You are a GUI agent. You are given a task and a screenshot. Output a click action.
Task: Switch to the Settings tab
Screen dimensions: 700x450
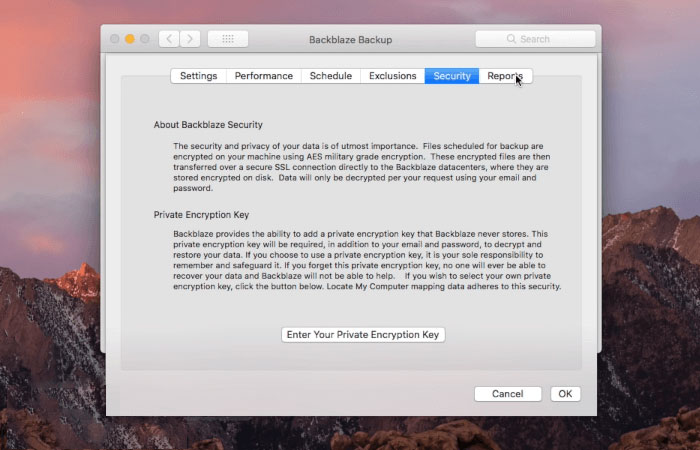click(x=199, y=76)
